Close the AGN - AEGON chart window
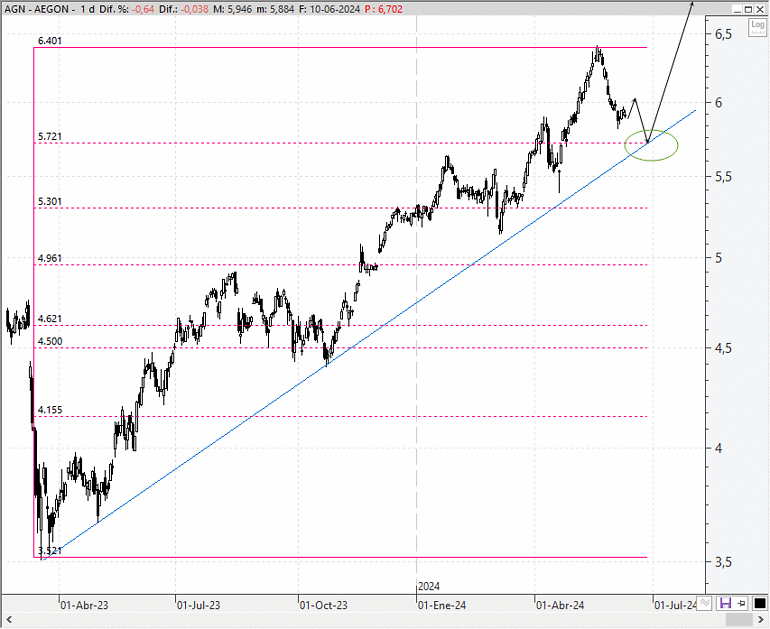Image resolution: width=770 pixels, height=629 pixels. pyautogui.click(x=760, y=9)
